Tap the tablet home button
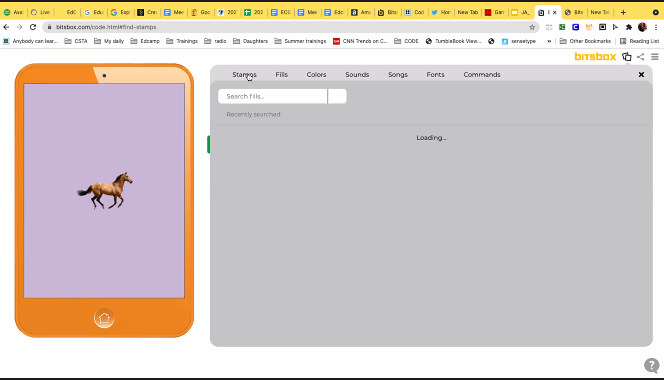Screen dimensions: 664x380 tap(104, 318)
